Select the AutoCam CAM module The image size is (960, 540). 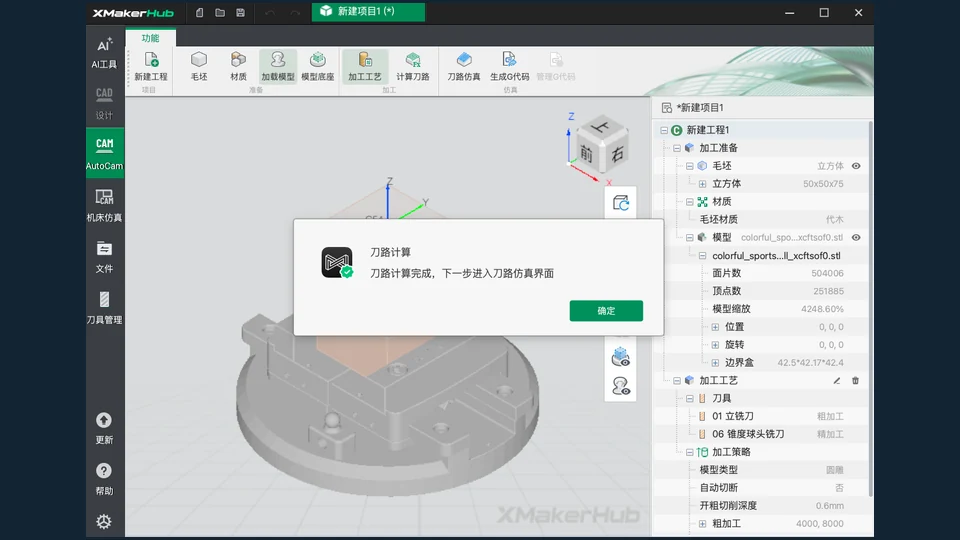tap(105, 152)
